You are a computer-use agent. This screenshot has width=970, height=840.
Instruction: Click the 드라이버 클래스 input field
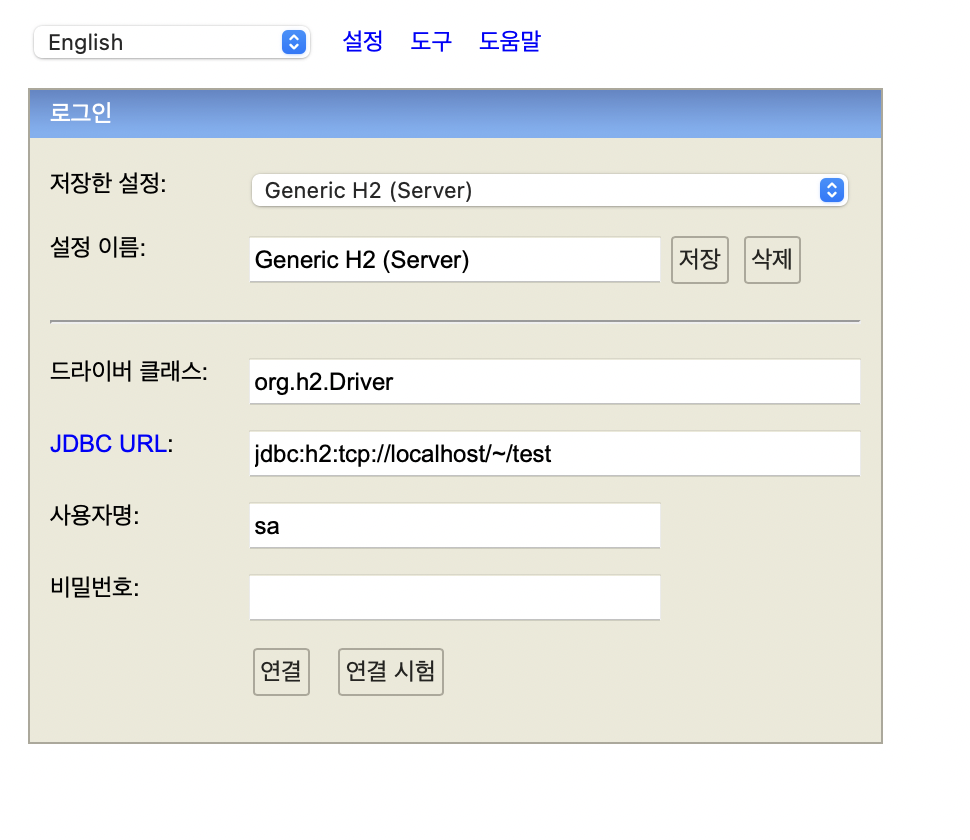point(555,382)
